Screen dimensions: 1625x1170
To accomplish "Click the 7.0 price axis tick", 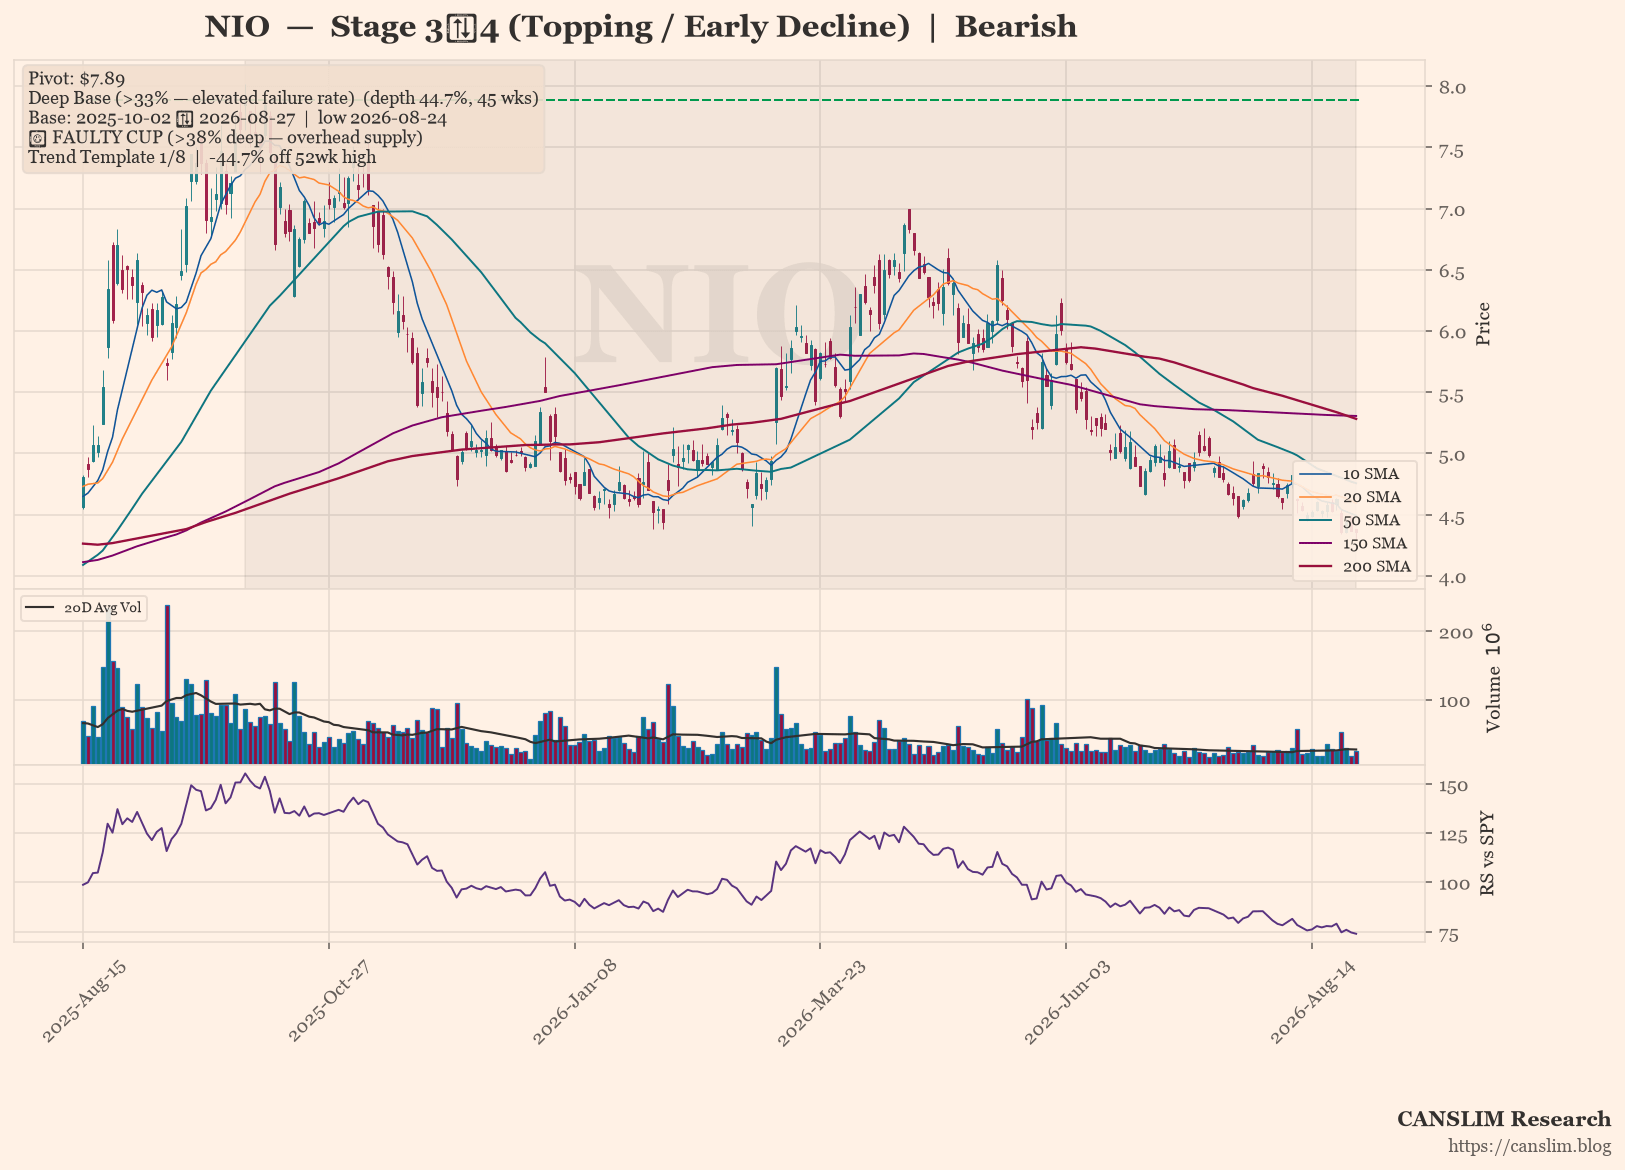I will (1451, 211).
